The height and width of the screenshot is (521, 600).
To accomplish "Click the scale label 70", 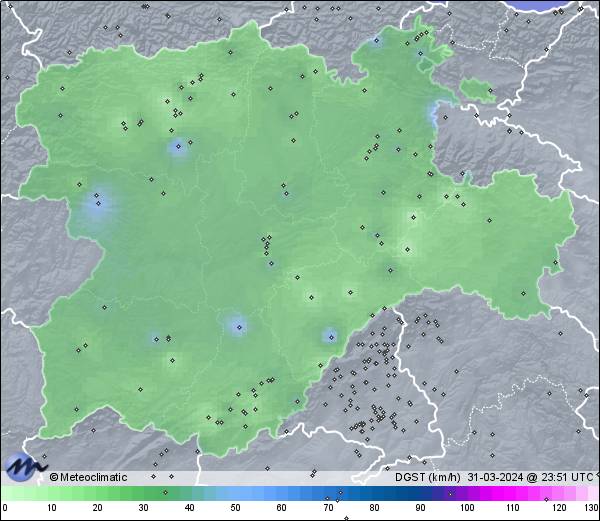I will tap(328, 508).
